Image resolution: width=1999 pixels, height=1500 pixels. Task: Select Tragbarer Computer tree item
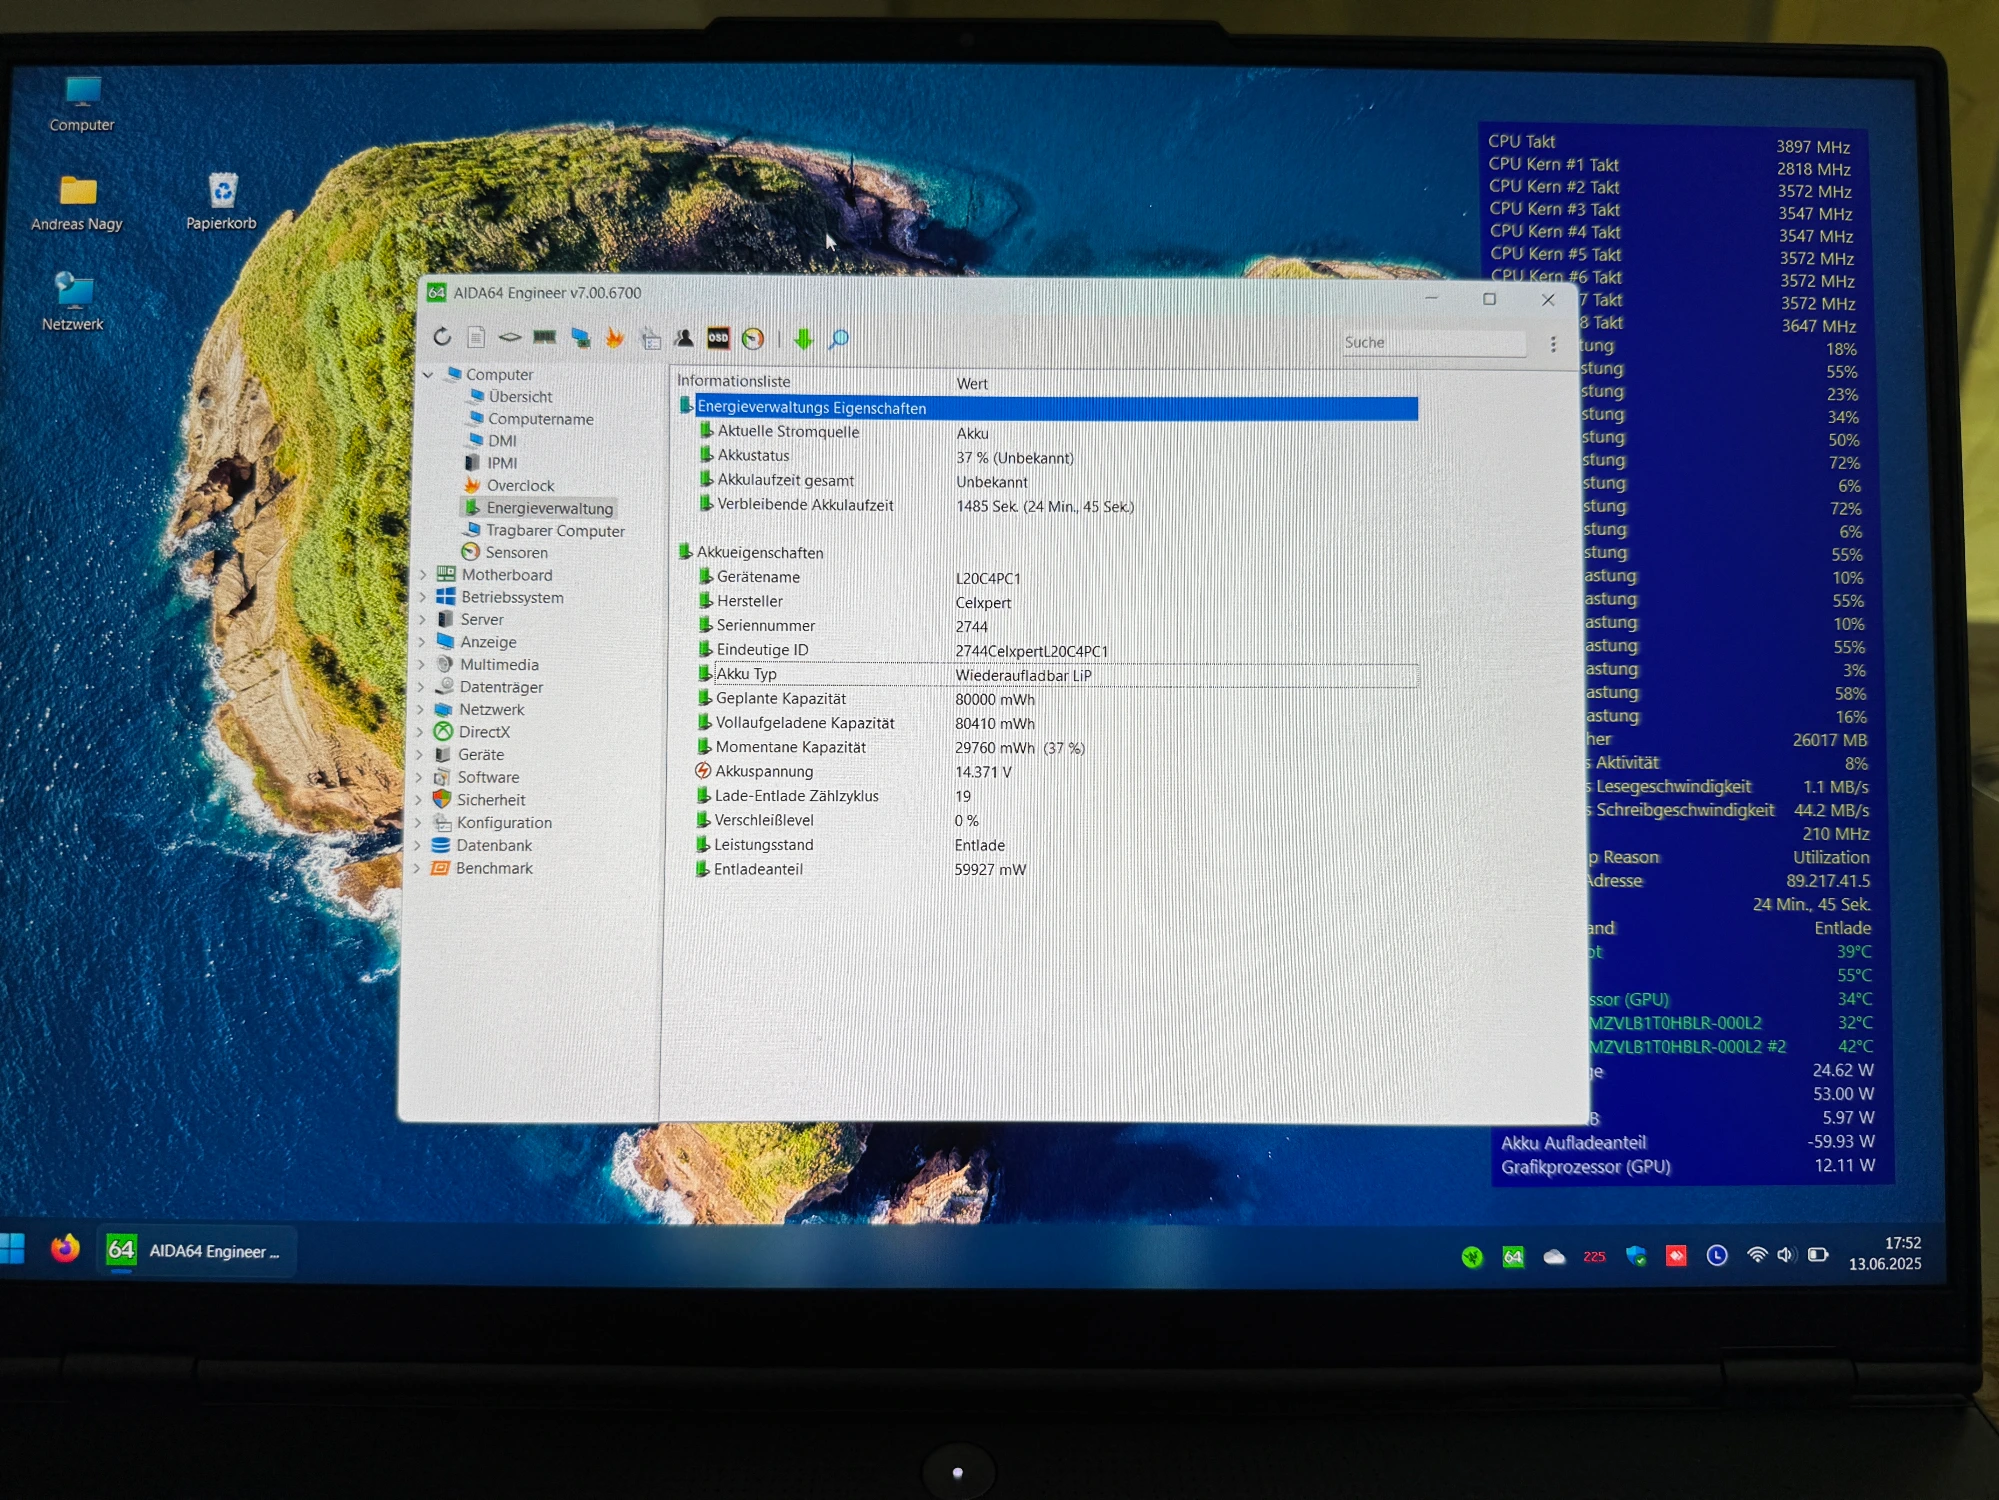[555, 530]
